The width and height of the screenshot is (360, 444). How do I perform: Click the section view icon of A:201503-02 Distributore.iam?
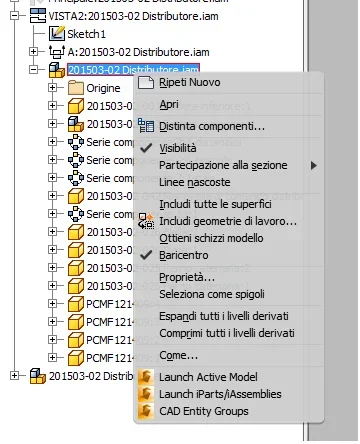57,52
